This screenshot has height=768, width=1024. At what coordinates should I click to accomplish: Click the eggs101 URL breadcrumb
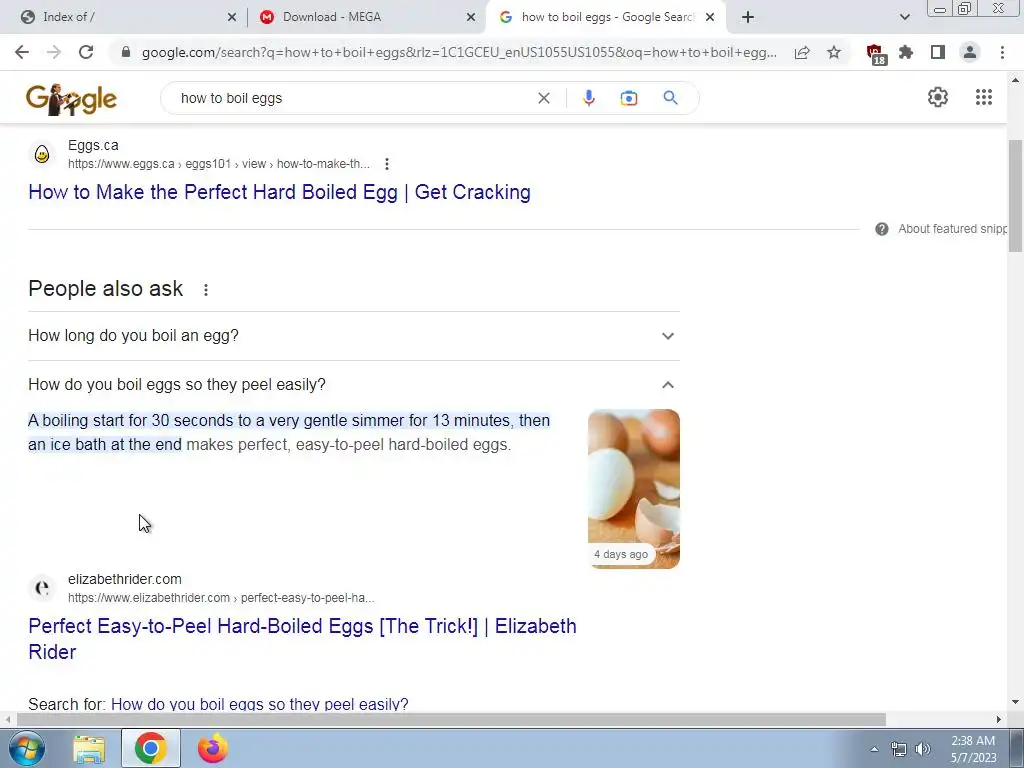208,164
